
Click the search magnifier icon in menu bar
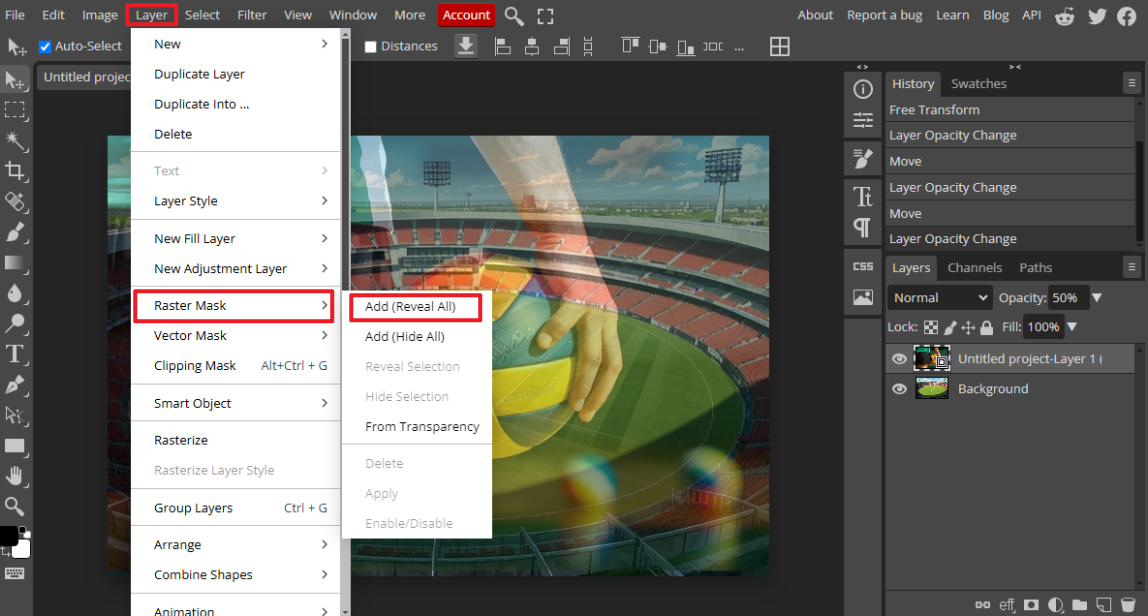514,15
